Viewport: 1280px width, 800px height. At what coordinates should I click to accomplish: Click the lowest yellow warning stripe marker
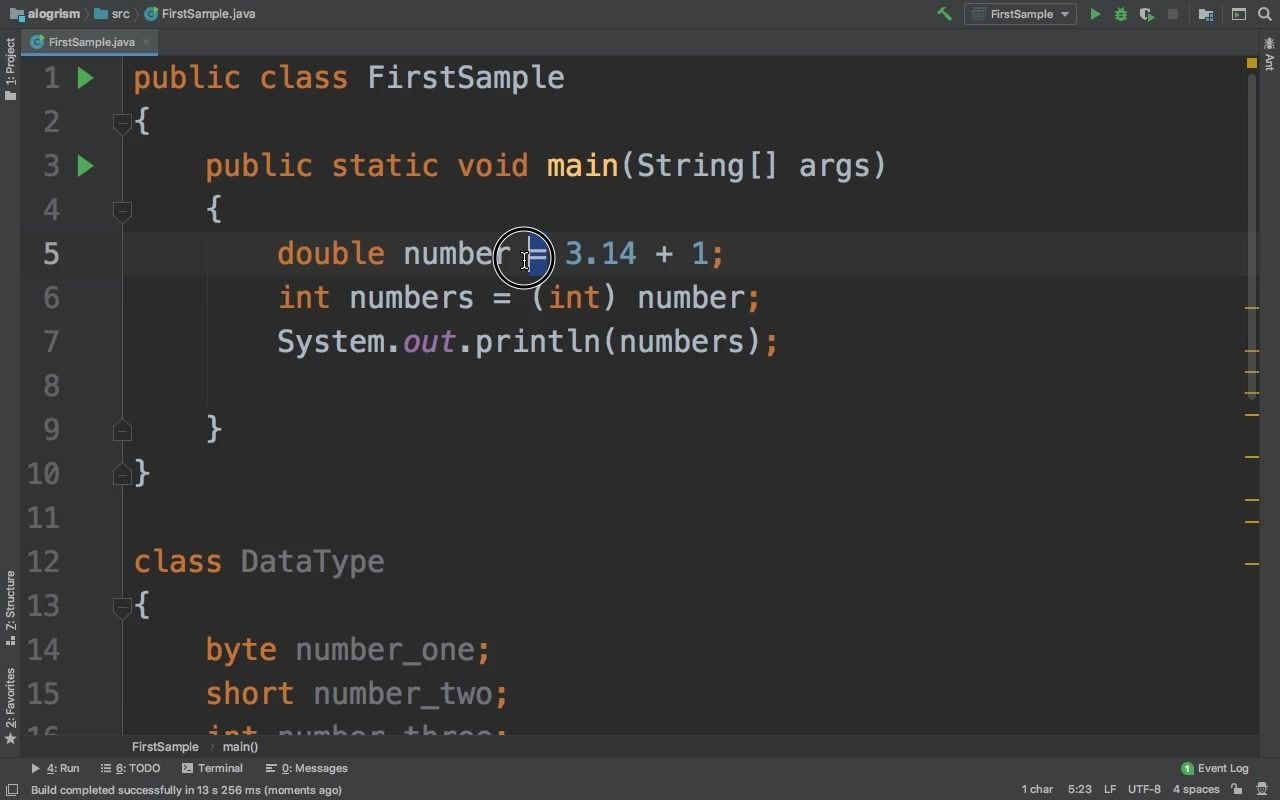1251,564
